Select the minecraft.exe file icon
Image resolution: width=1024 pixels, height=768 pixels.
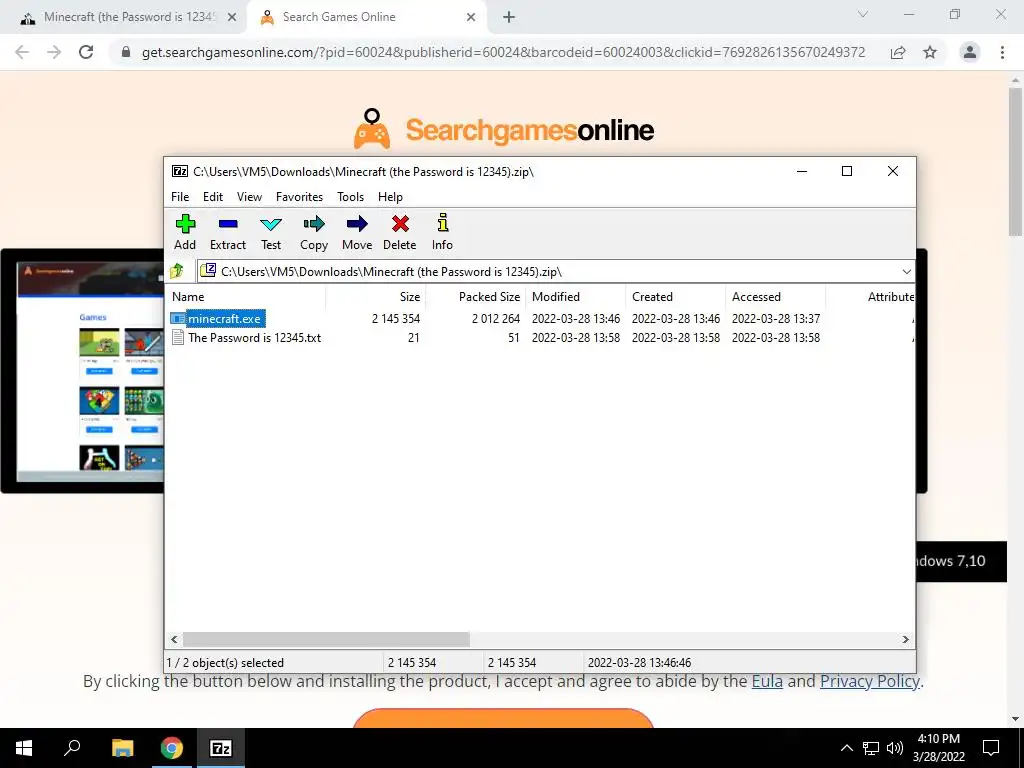178,319
